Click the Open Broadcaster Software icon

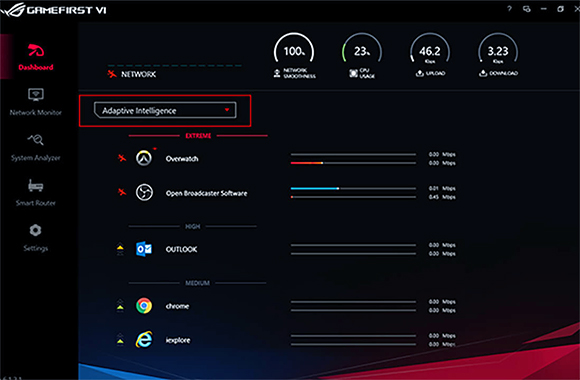pyautogui.click(x=144, y=192)
